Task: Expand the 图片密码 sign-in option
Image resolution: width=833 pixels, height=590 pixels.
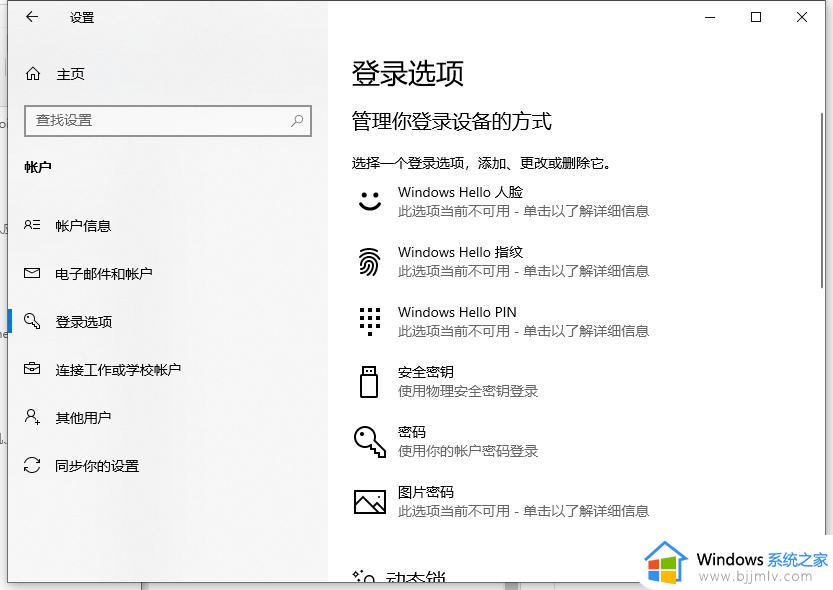Action: (502, 502)
